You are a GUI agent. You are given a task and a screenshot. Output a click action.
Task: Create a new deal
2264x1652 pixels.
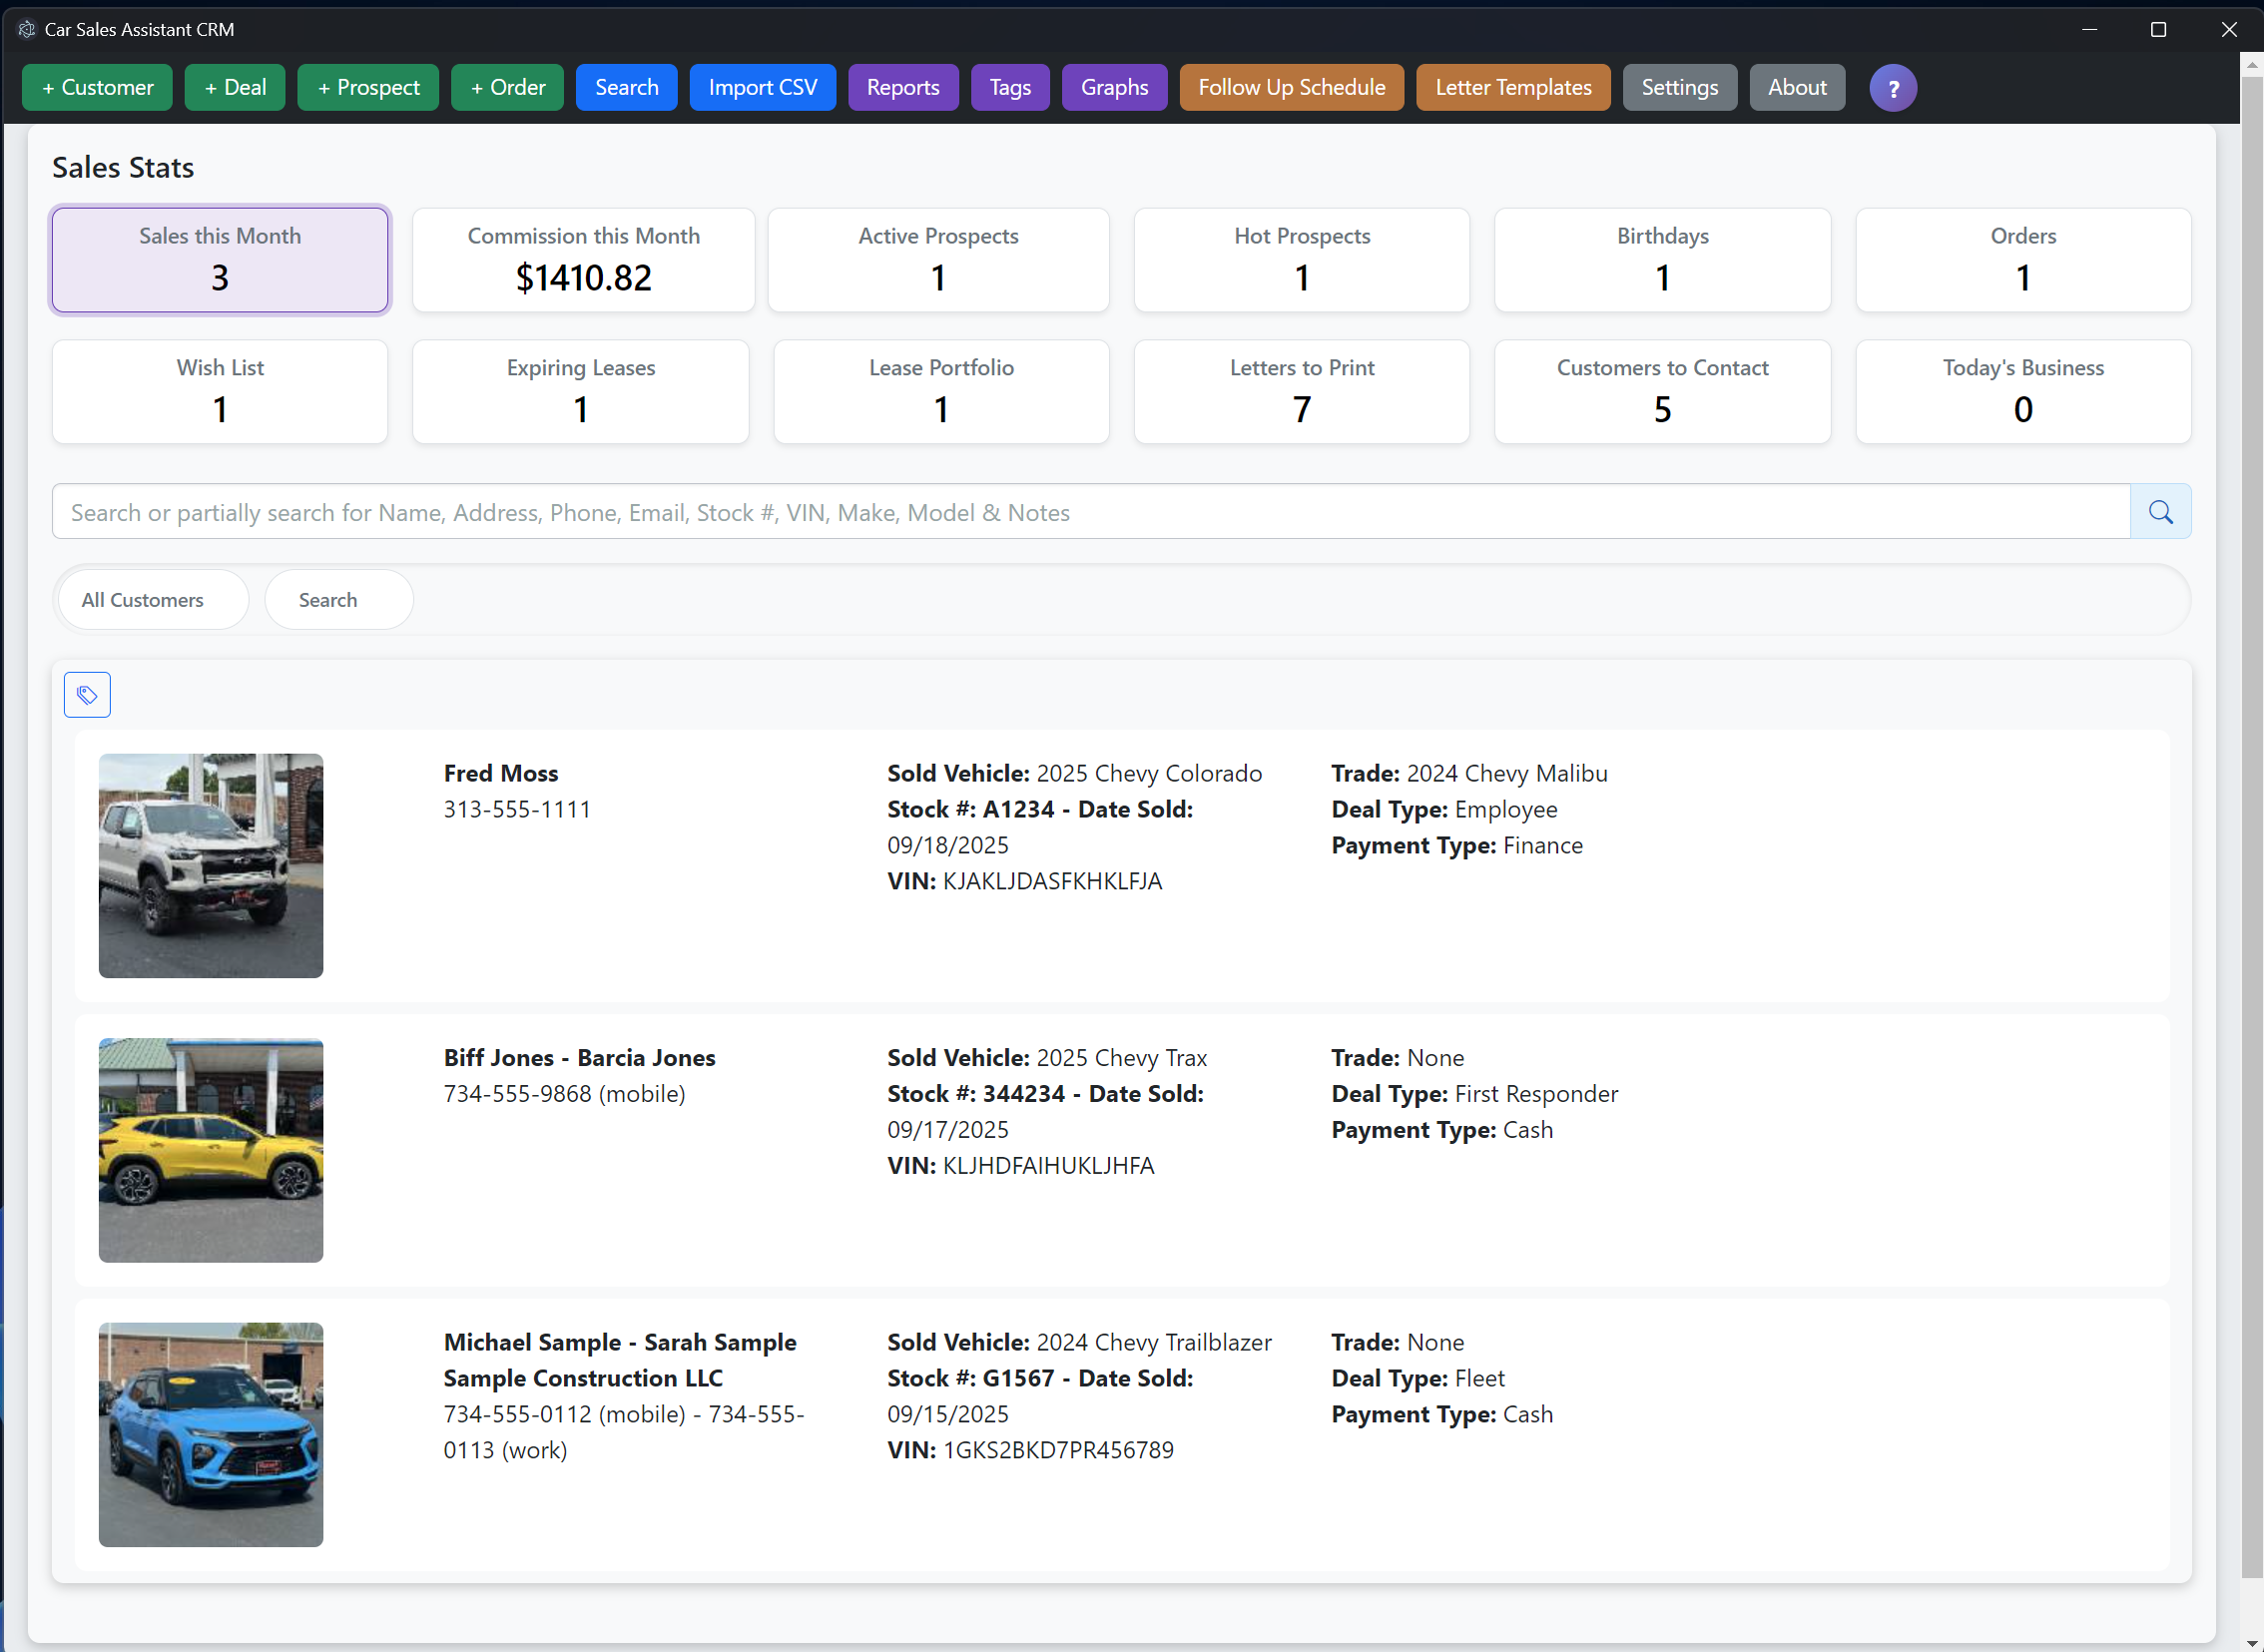[235, 88]
